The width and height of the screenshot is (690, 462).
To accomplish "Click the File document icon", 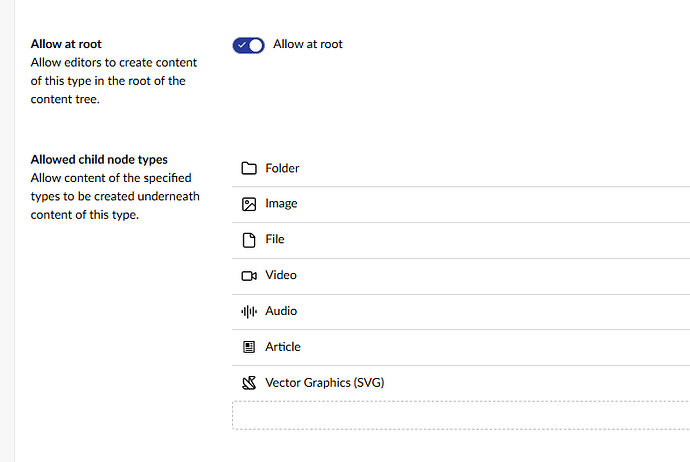I will point(249,240).
